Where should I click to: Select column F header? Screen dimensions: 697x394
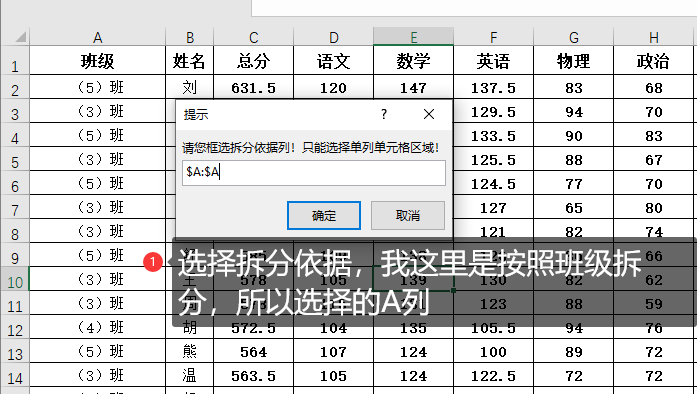click(493, 37)
